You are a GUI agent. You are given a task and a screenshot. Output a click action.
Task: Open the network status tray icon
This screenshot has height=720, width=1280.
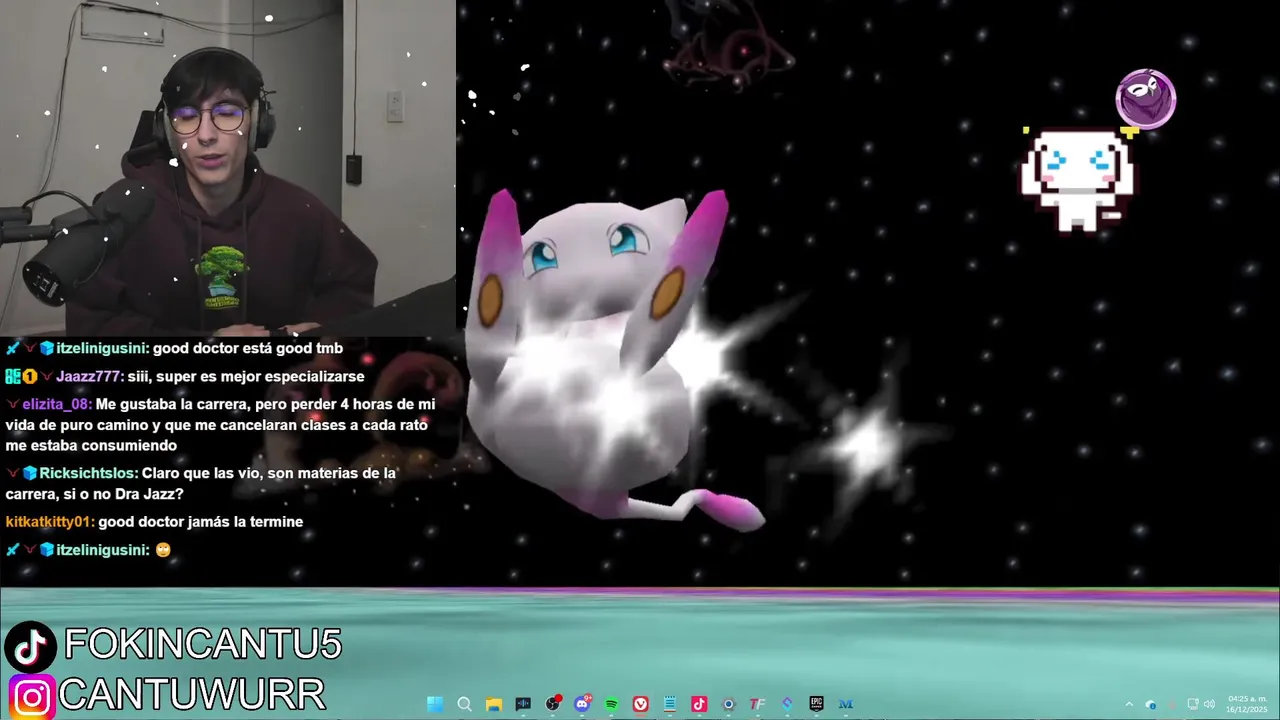(x=1193, y=704)
